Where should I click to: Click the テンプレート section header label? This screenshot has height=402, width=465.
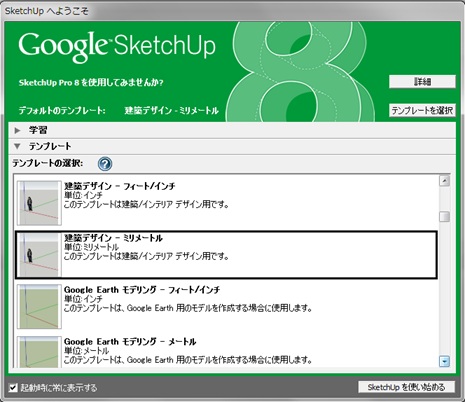coord(50,146)
